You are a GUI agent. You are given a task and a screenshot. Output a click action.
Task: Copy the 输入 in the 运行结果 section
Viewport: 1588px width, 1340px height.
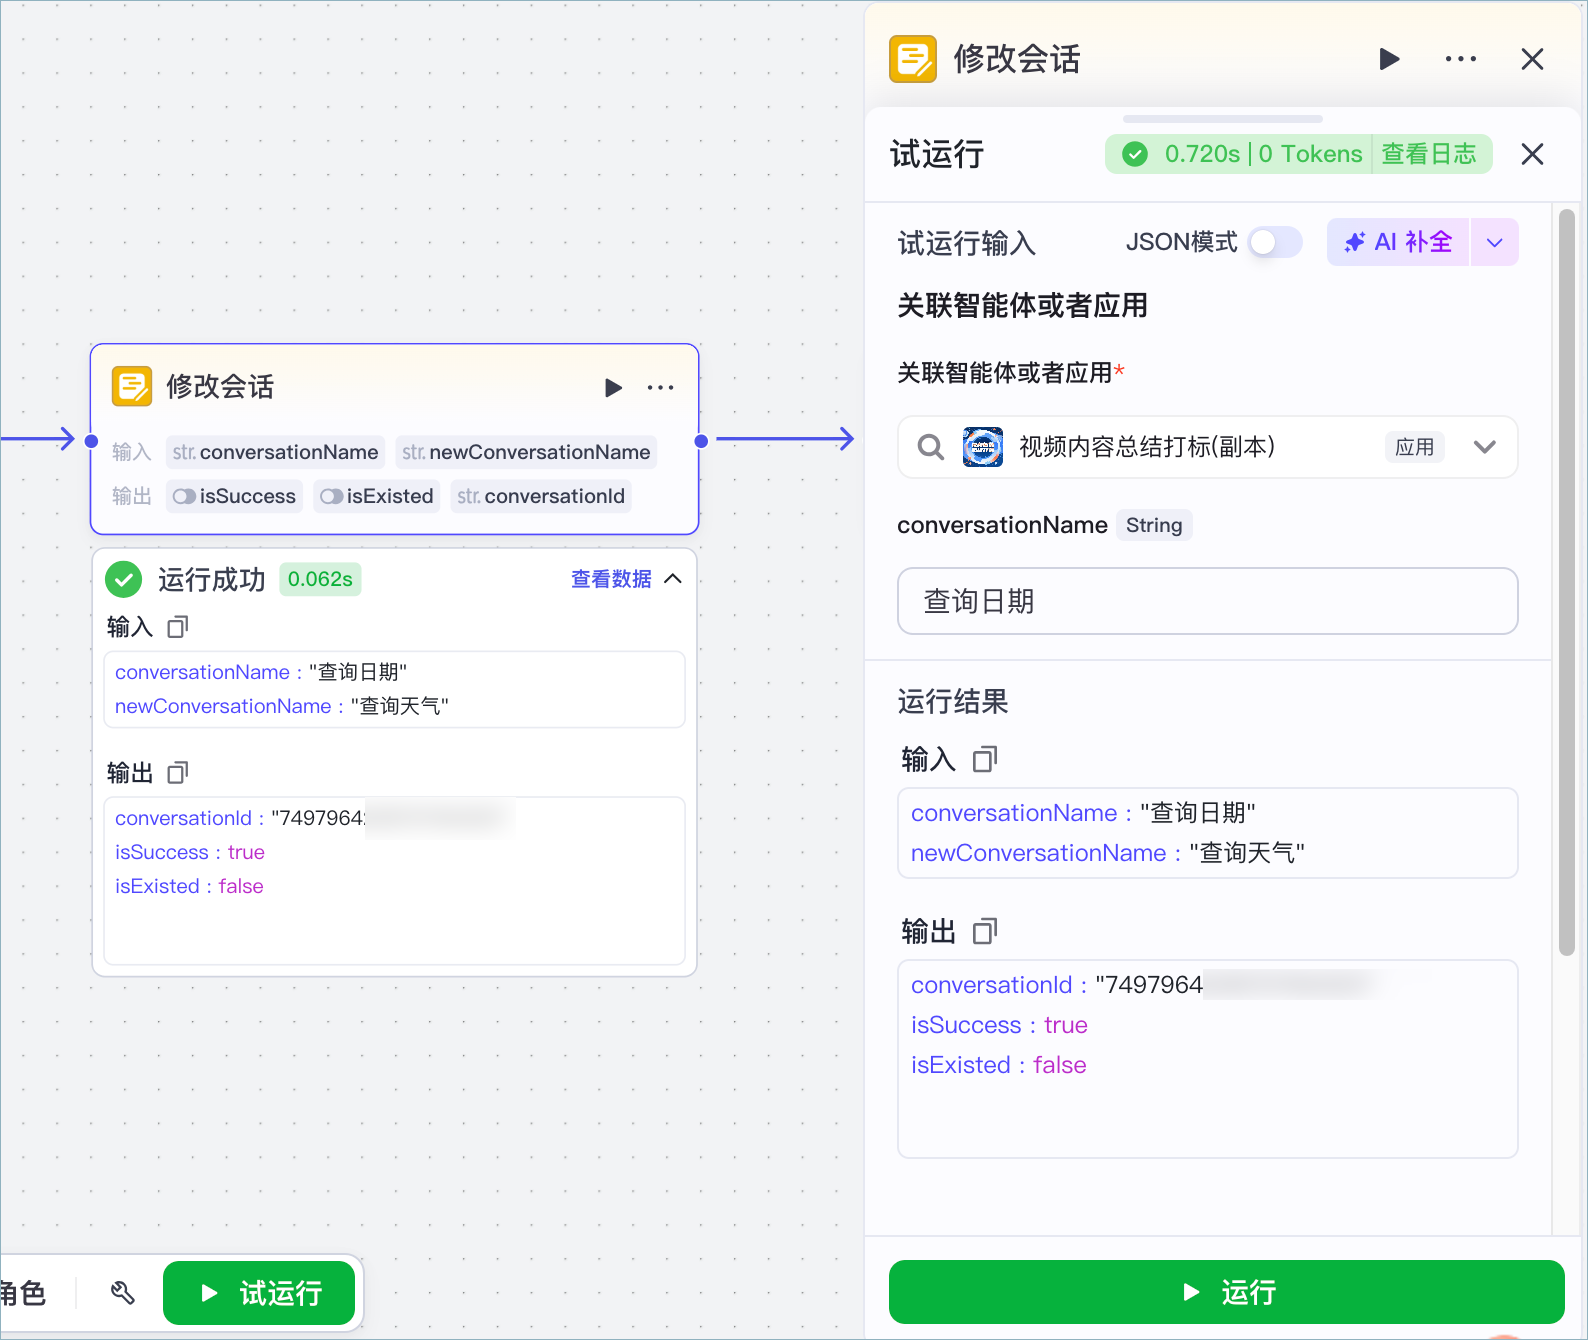[x=985, y=760]
